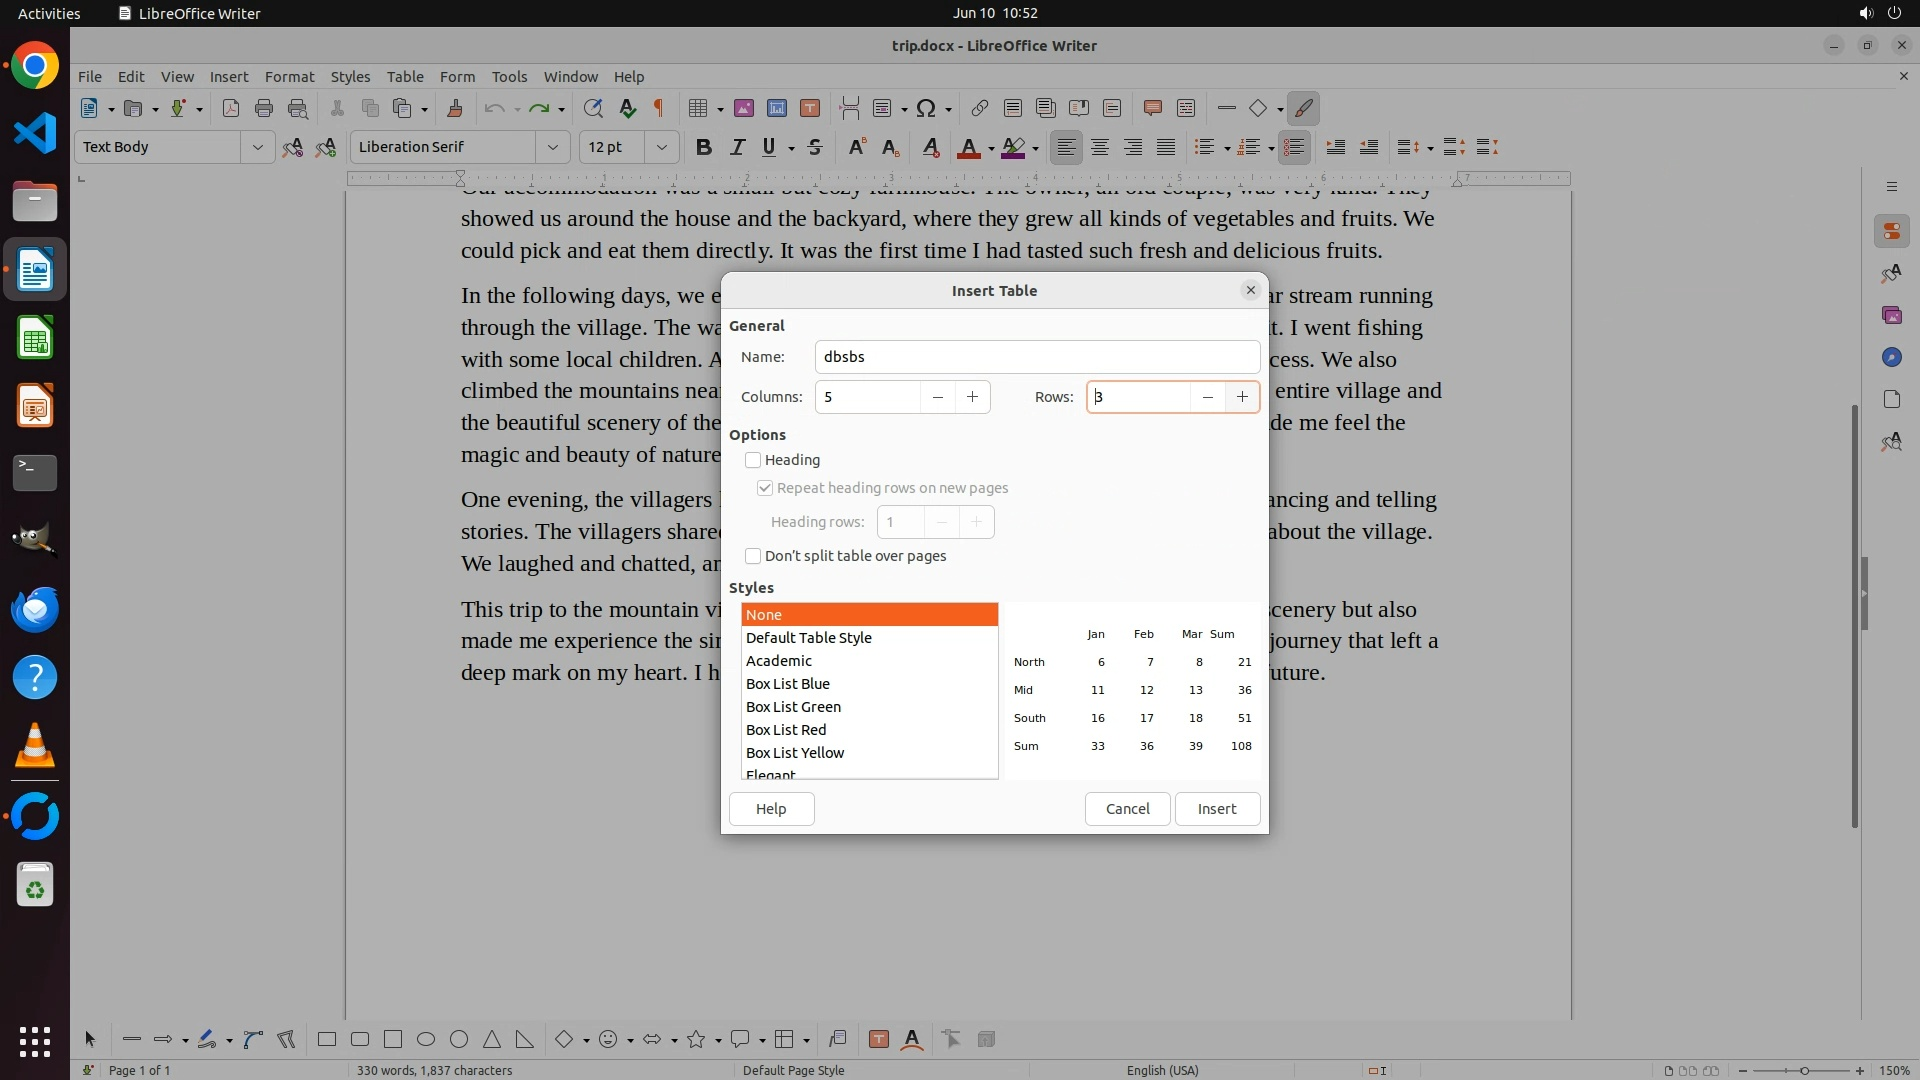The image size is (1920, 1080).
Task: Click the Justified alignment icon
Action: (x=1166, y=147)
